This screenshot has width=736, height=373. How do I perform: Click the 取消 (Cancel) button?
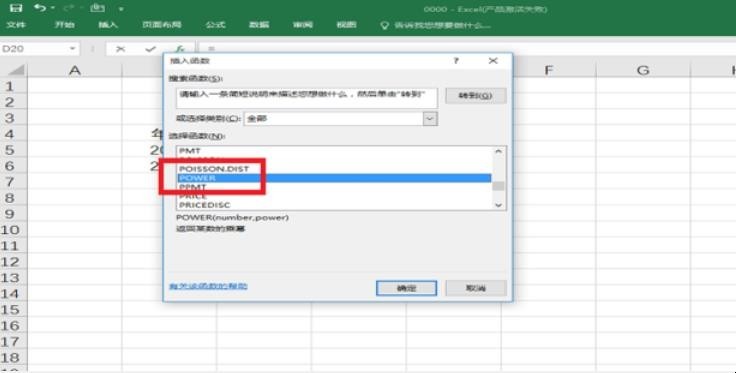[475, 289]
